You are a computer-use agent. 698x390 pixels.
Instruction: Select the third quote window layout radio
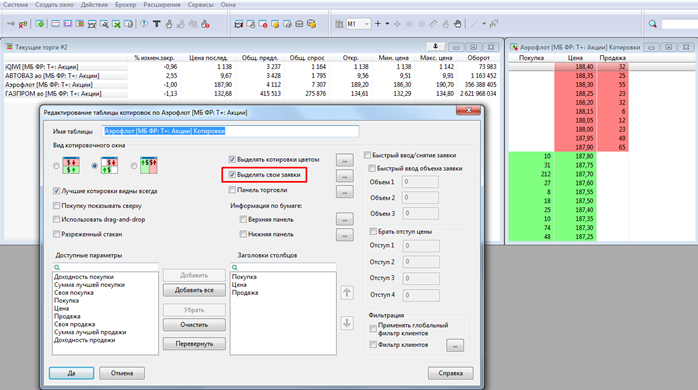(x=134, y=166)
